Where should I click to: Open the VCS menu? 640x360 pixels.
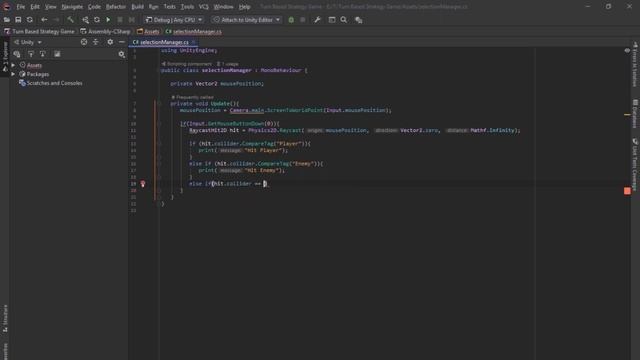204,7
